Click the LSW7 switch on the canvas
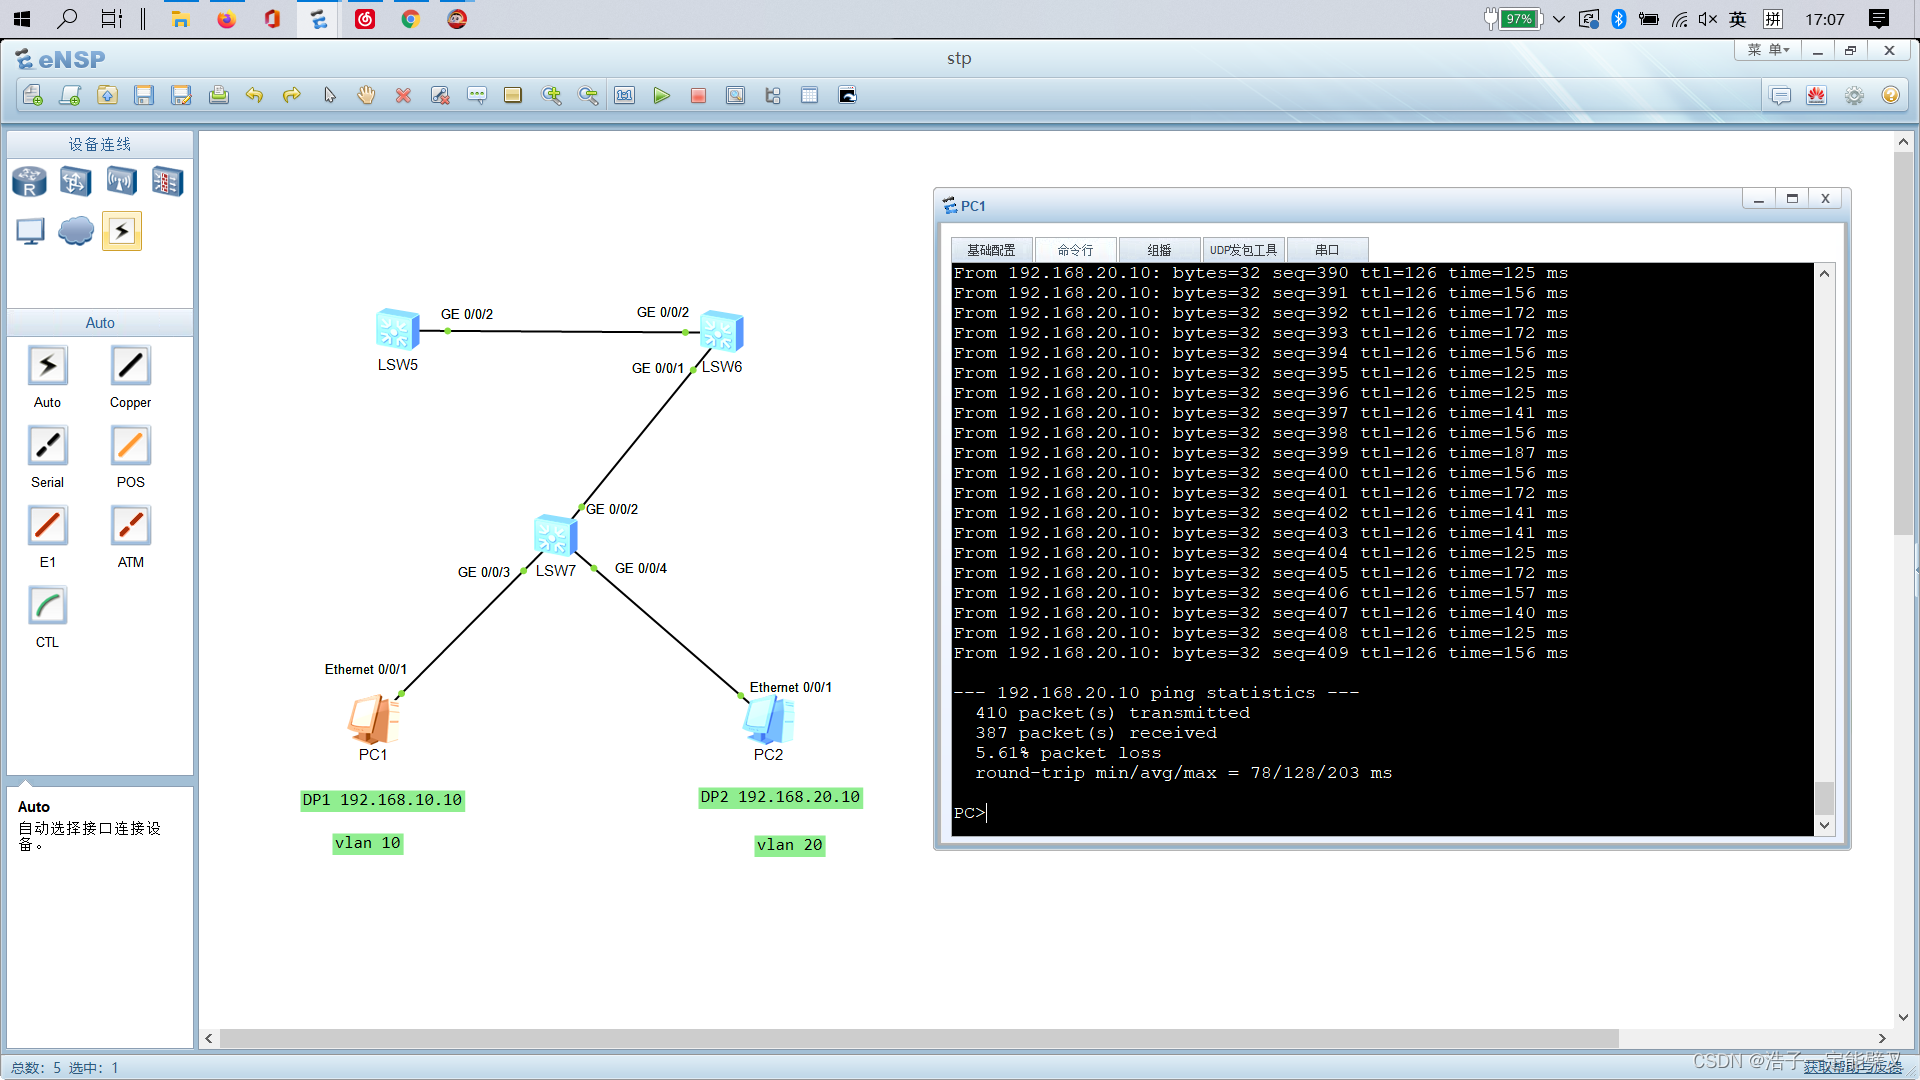This screenshot has width=1920, height=1080. point(553,537)
